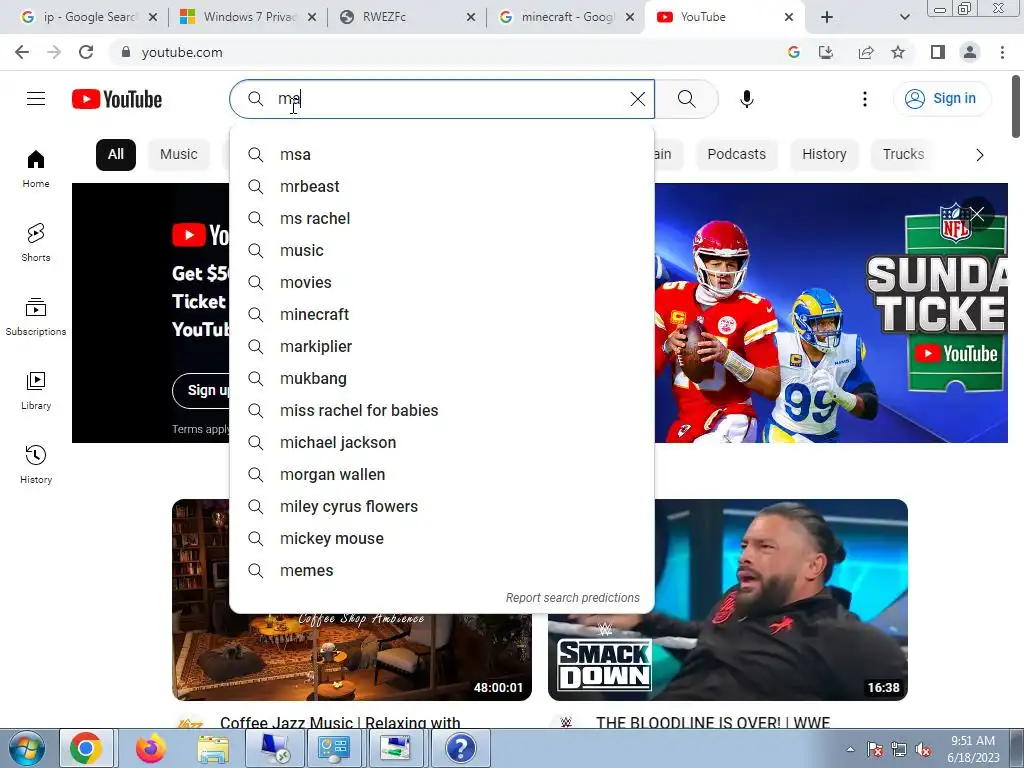This screenshot has height=768, width=1024.
Task: Click the share page icon
Action: tap(866, 52)
